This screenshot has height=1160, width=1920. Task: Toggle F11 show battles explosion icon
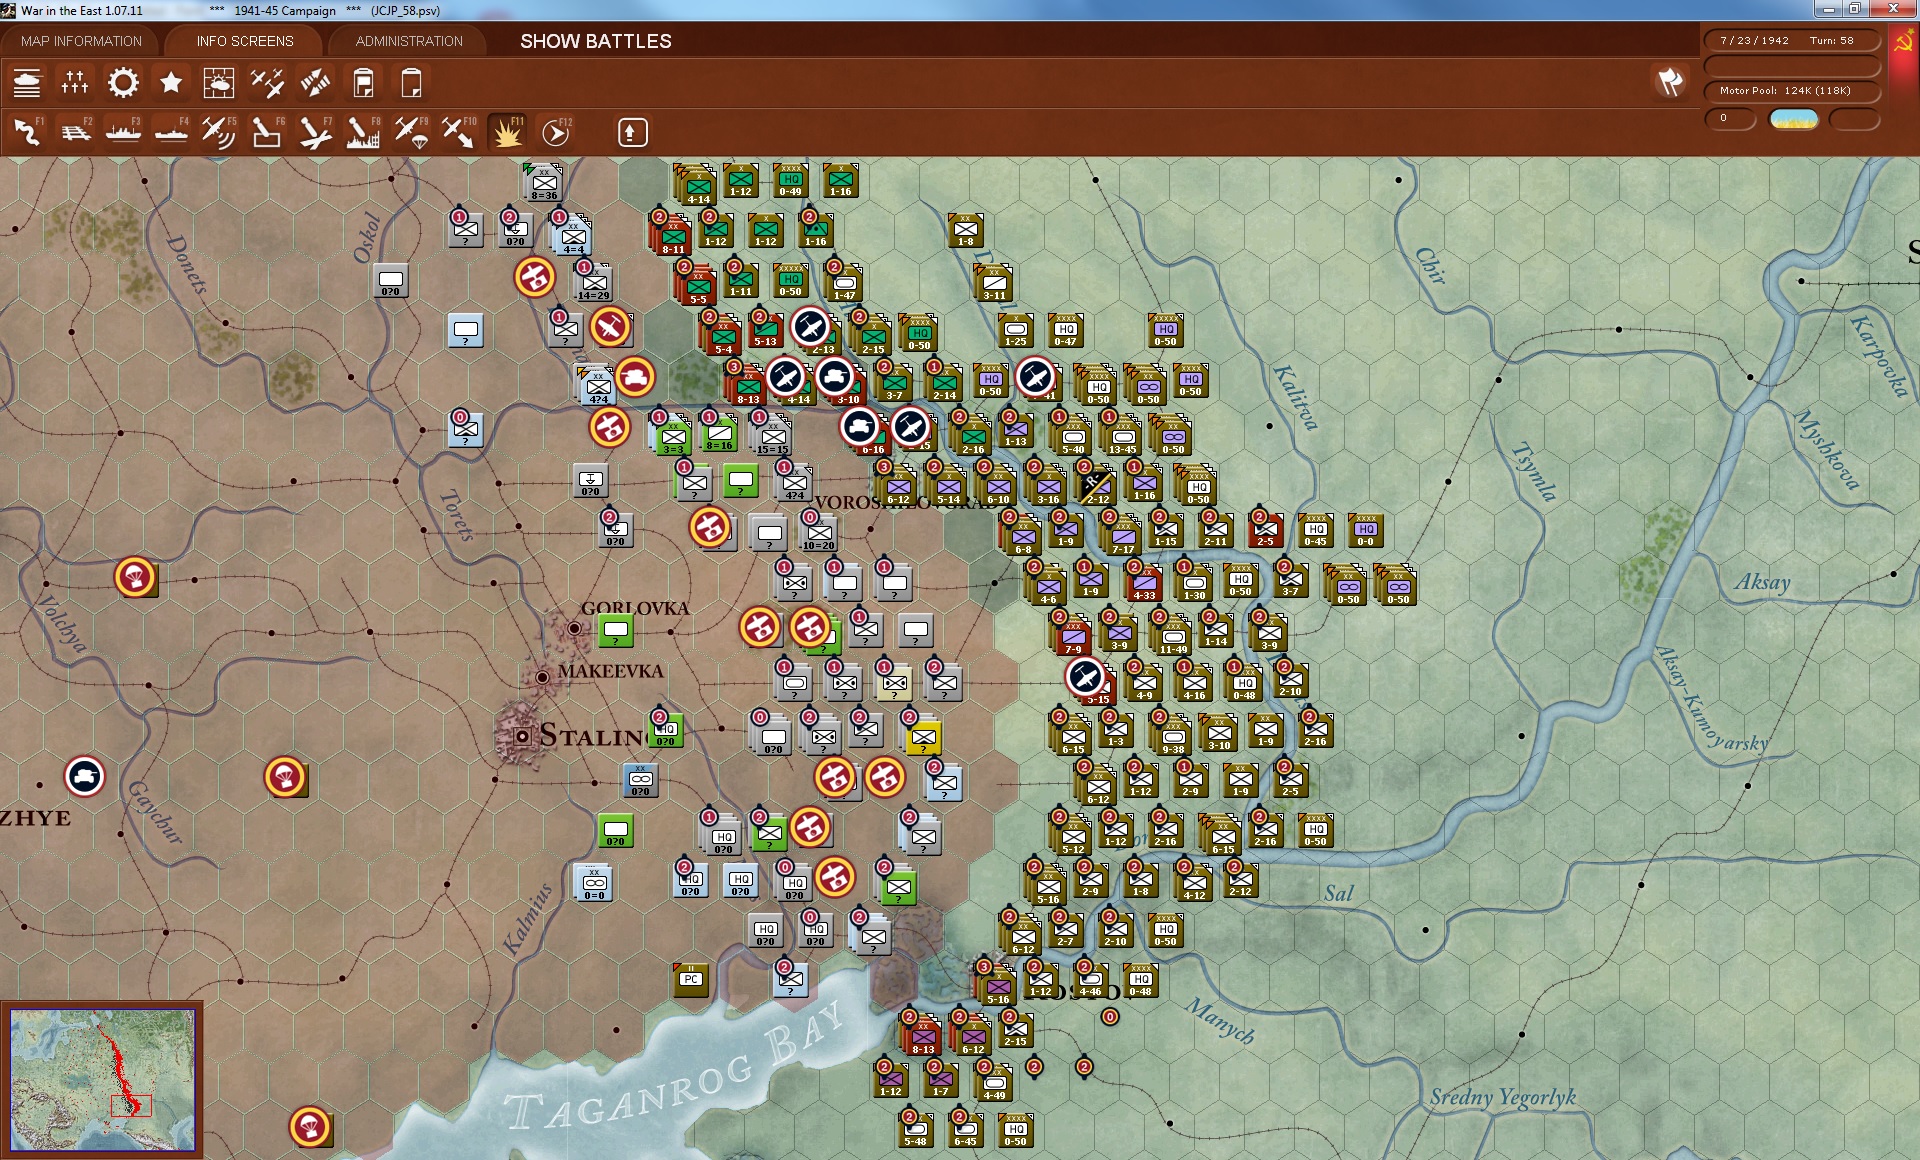click(x=507, y=132)
